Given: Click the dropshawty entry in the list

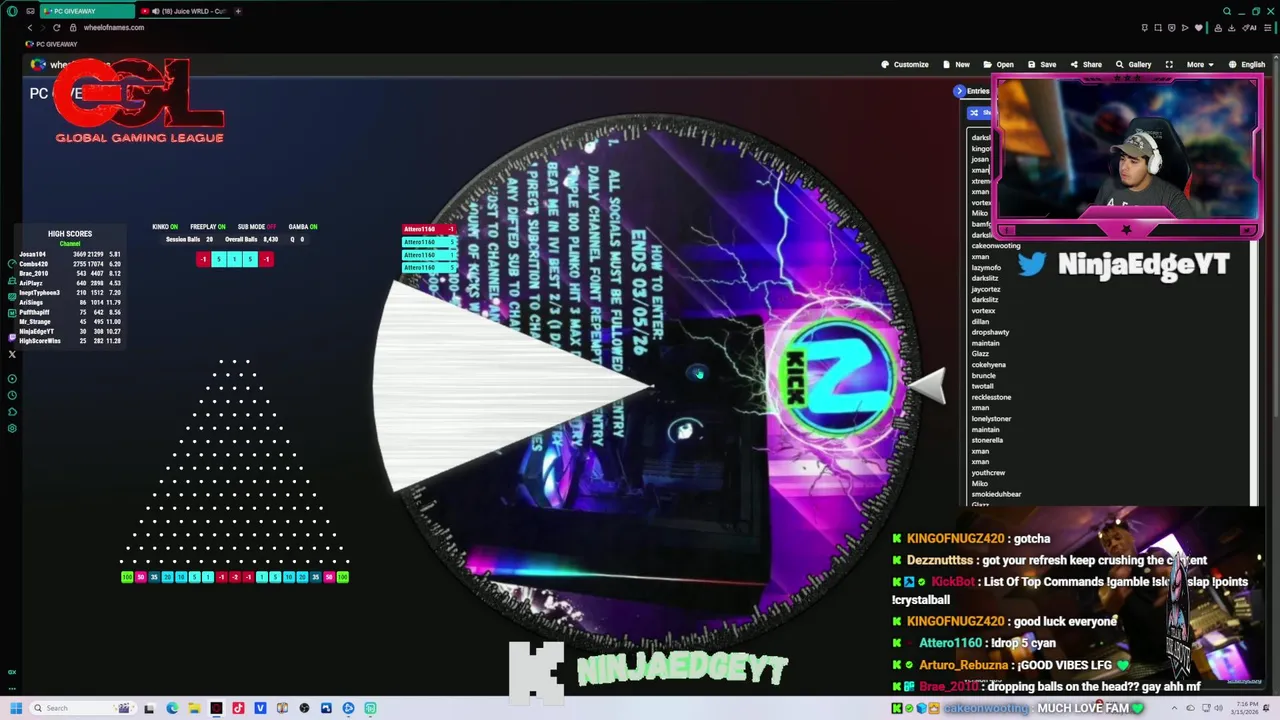Looking at the screenshot, I should pyautogui.click(x=990, y=332).
